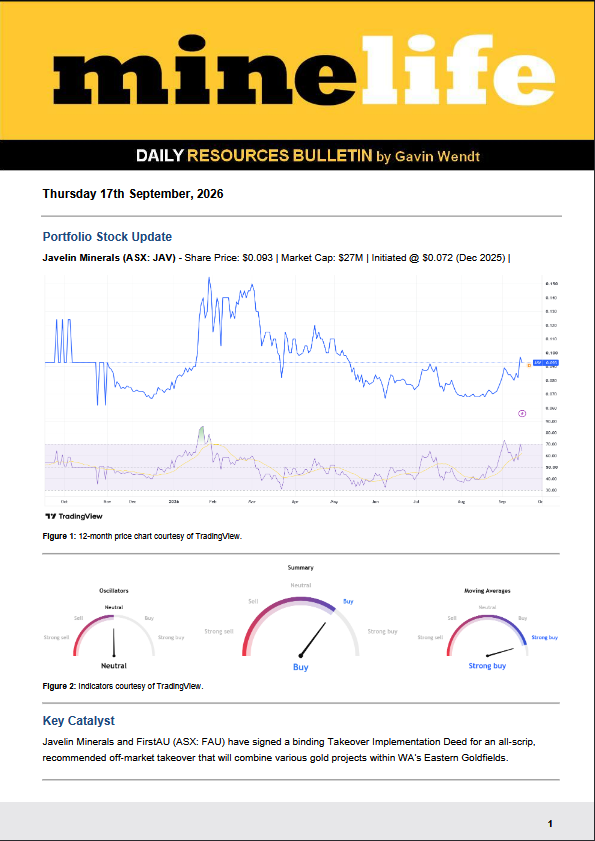This screenshot has width=595, height=841.
Task: Click the Sell label on the Oscillators gauge
Action: [79, 618]
